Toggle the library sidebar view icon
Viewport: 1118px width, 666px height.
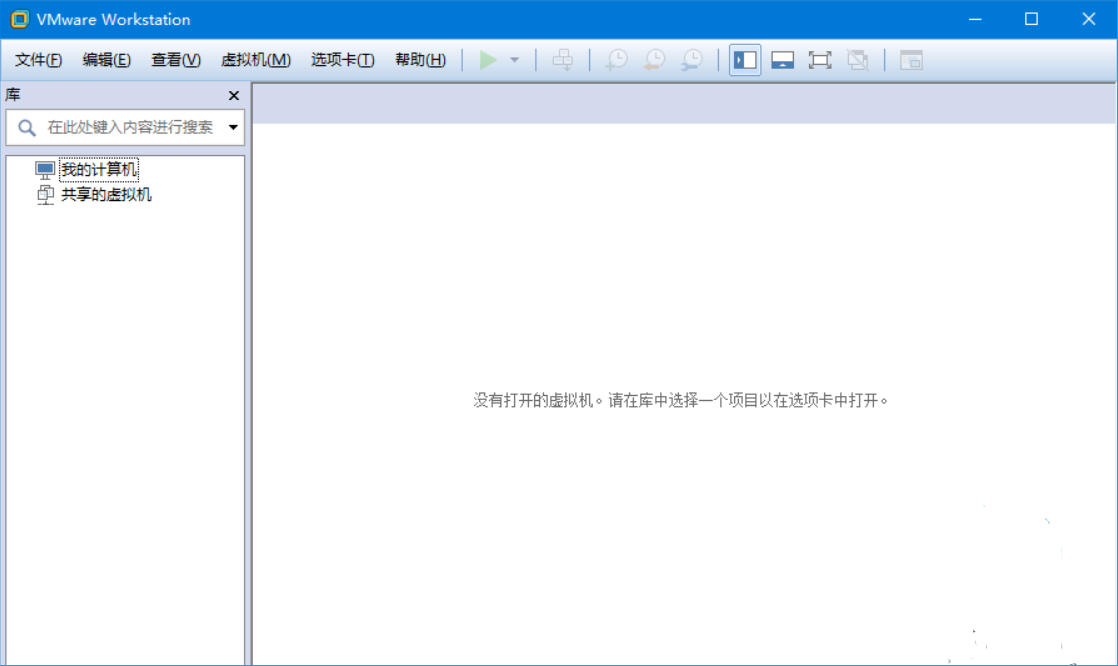click(744, 60)
